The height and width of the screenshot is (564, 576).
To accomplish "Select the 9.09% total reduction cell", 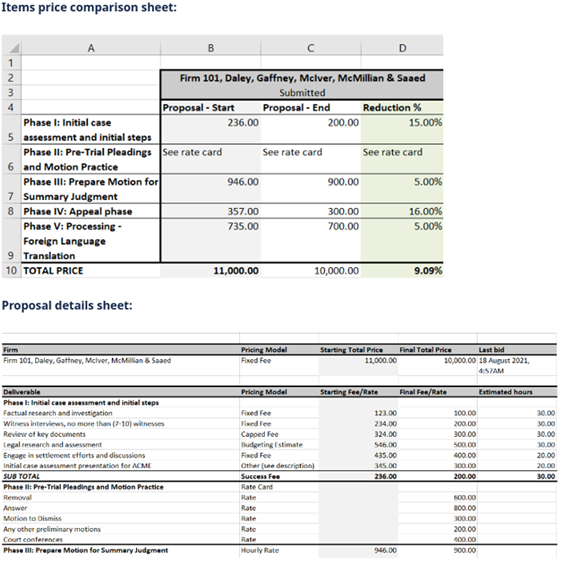I will point(402,271).
